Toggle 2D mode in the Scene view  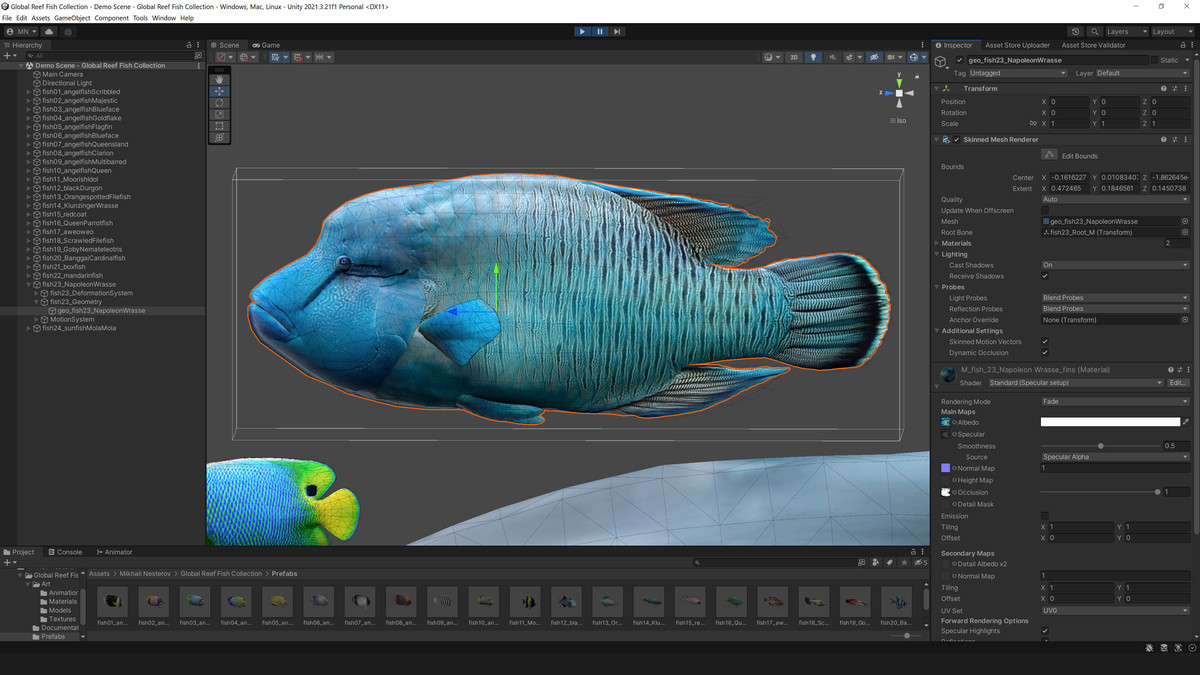[793, 57]
